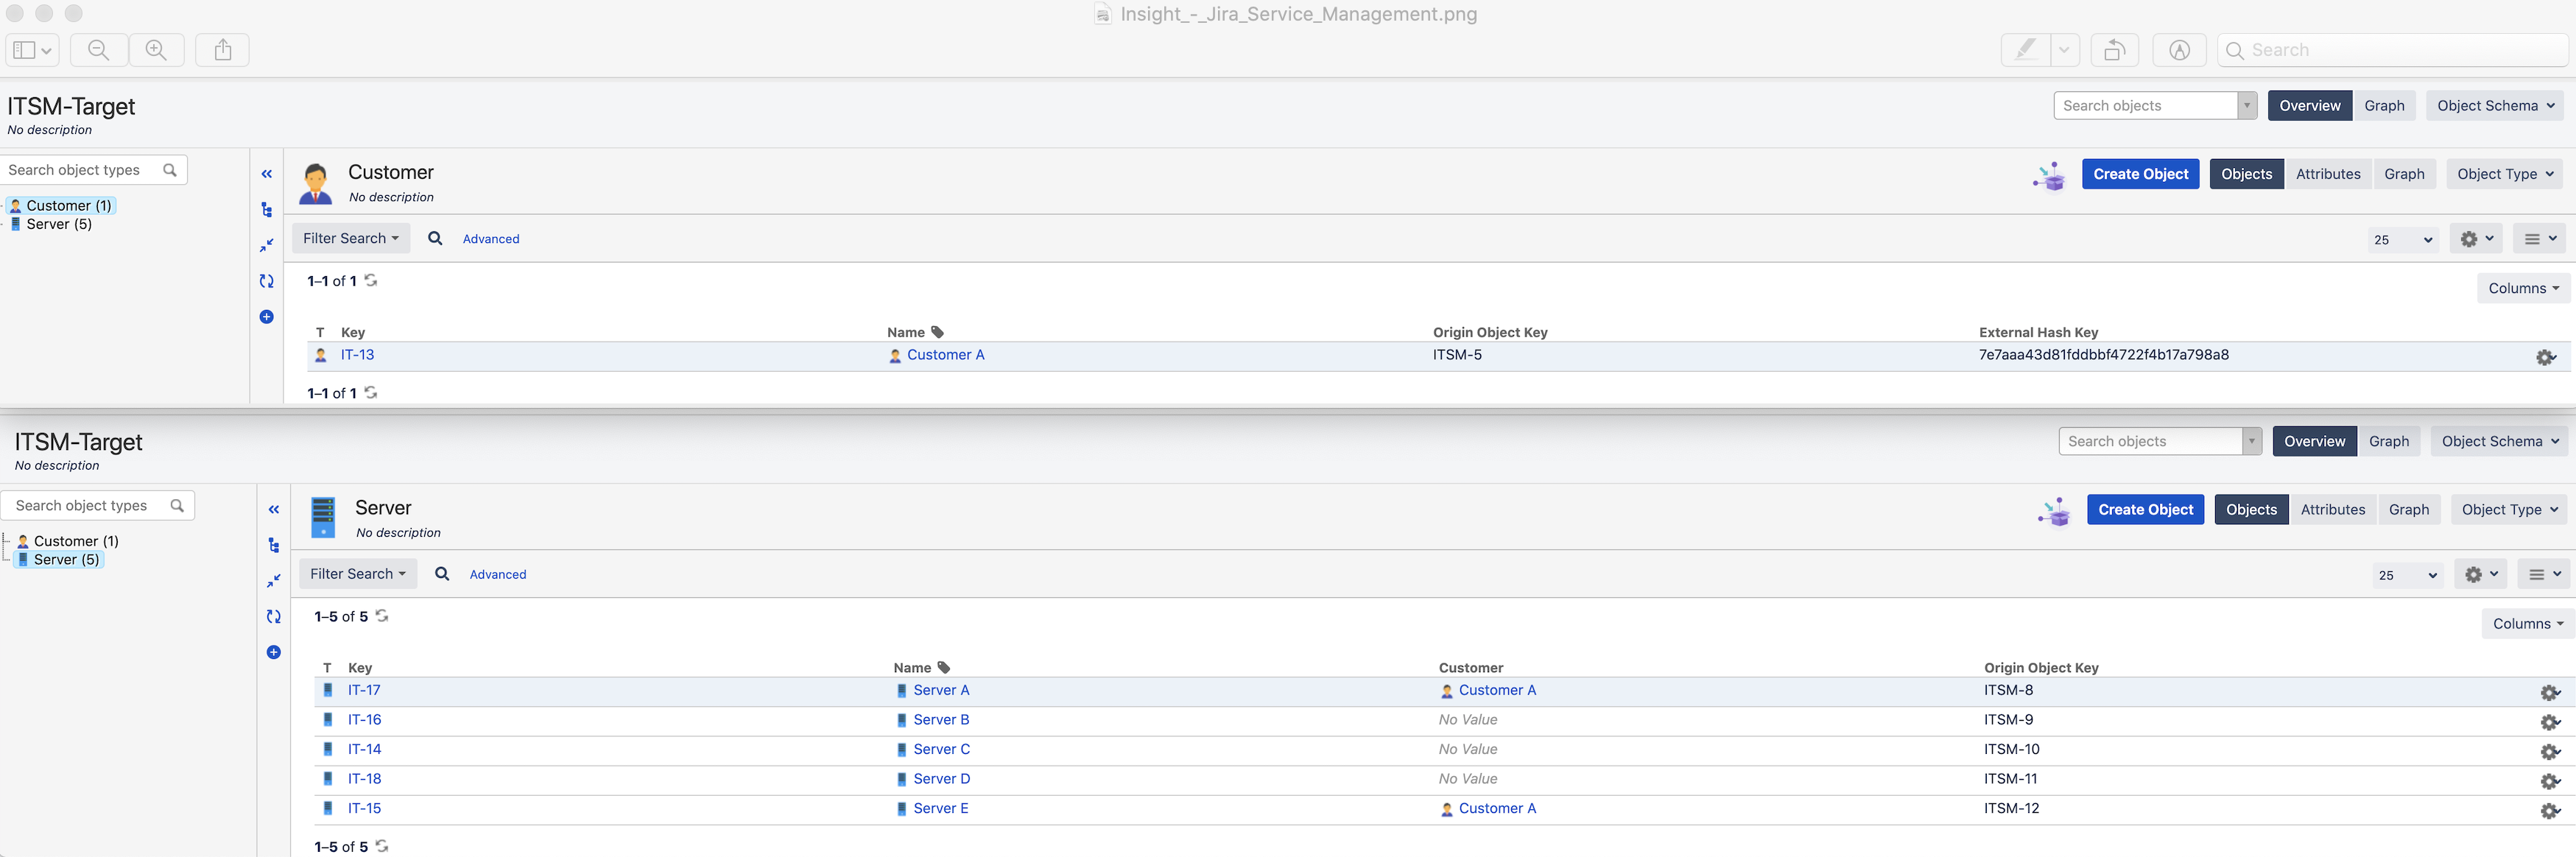Screen dimensions: 2576x857
Task: Click gear icon on Server A row
Action: tap(2549, 692)
